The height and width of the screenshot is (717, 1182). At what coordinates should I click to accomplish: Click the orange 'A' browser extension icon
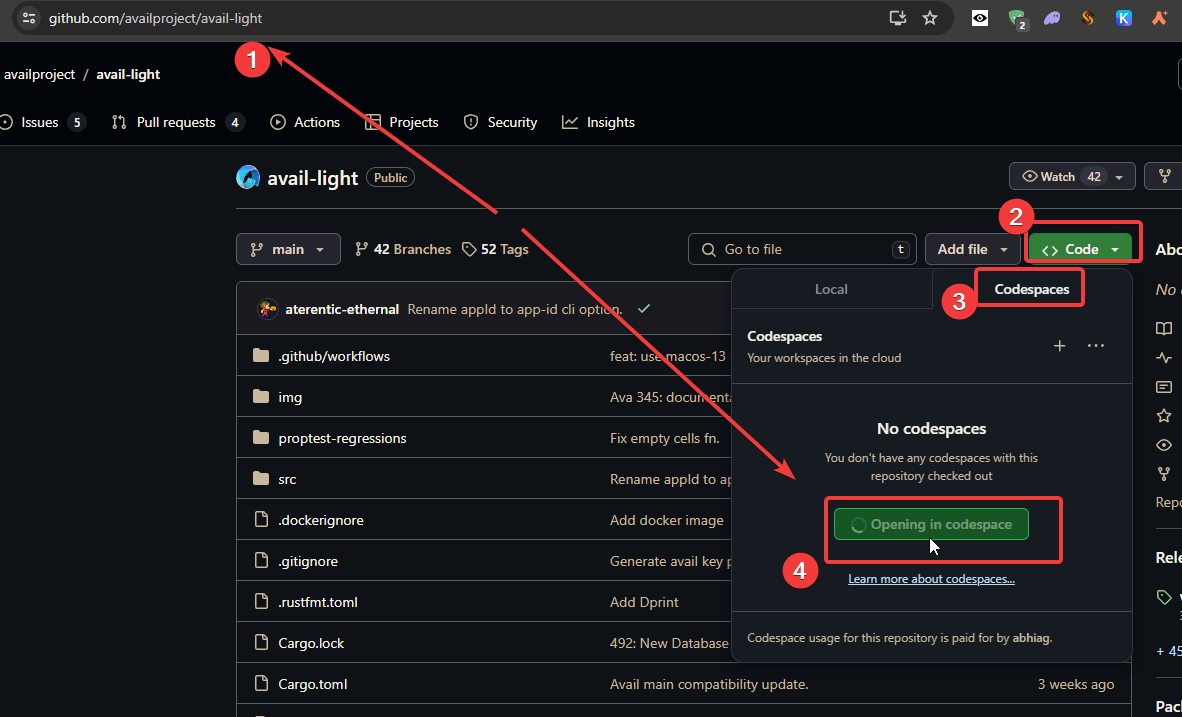pos(1159,18)
